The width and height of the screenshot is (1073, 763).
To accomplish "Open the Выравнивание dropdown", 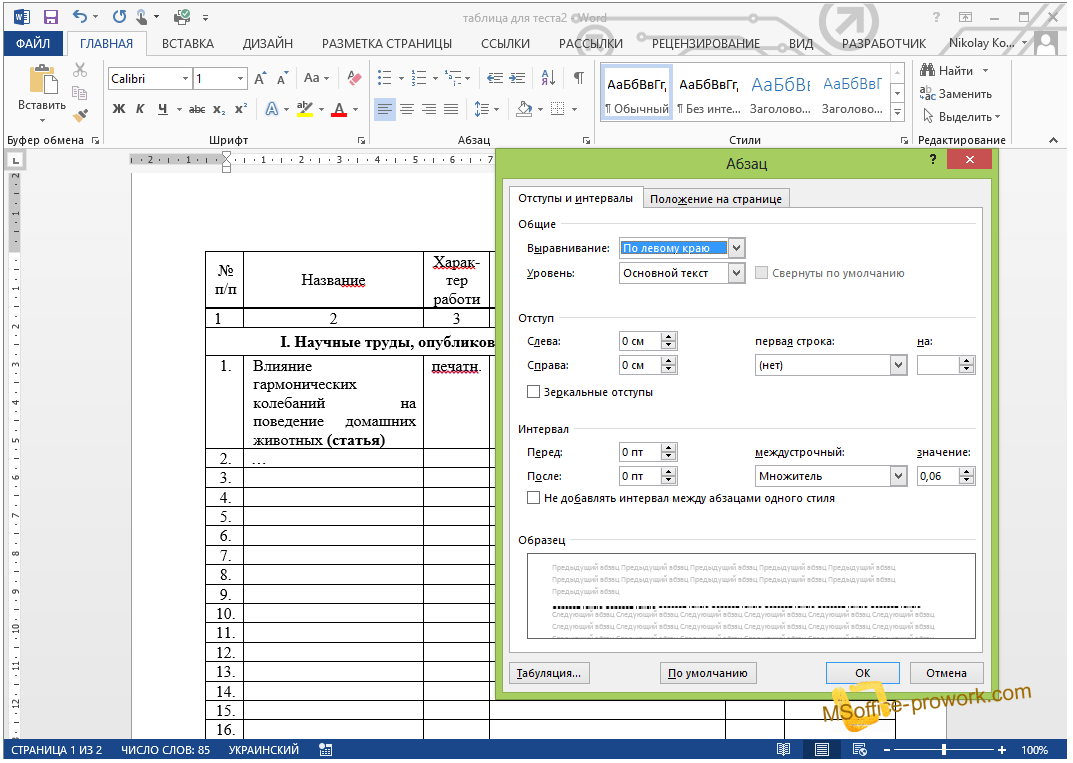I will 737,248.
